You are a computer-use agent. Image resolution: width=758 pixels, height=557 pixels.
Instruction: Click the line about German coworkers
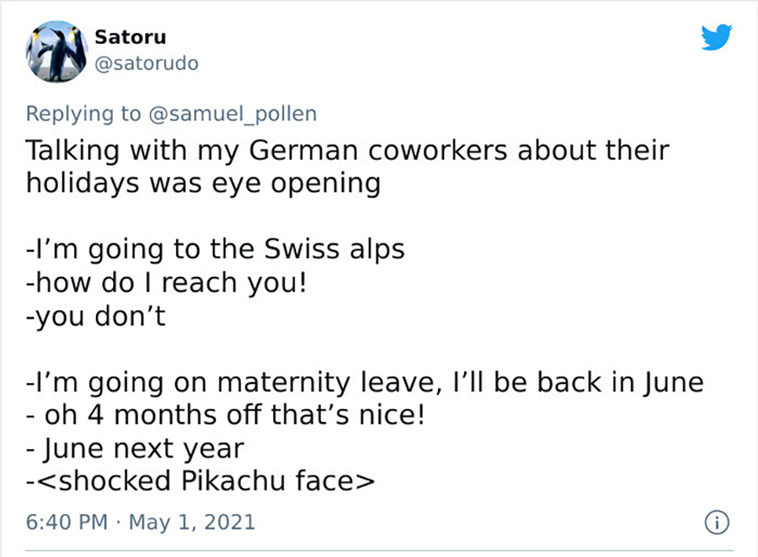pyautogui.click(x=348, y=150)
